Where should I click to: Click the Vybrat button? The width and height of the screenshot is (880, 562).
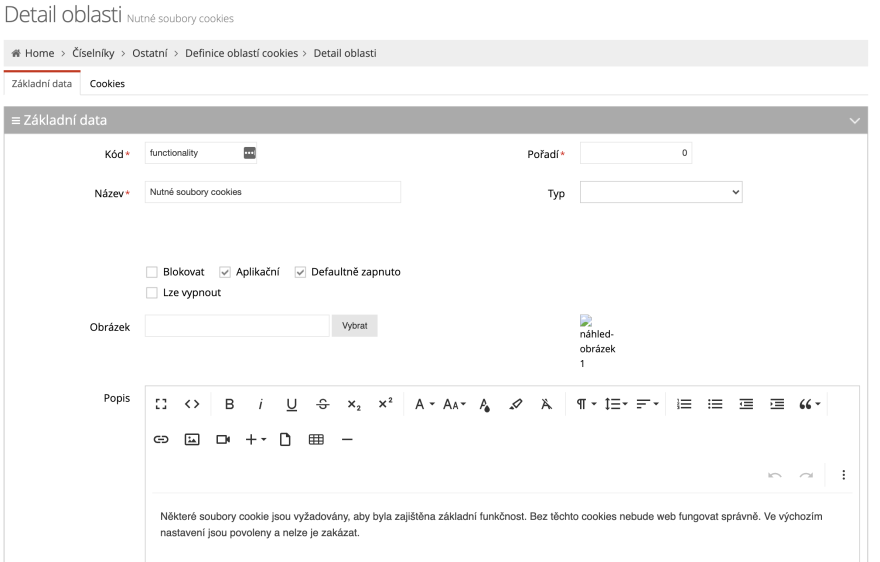[x=355, y=326]
